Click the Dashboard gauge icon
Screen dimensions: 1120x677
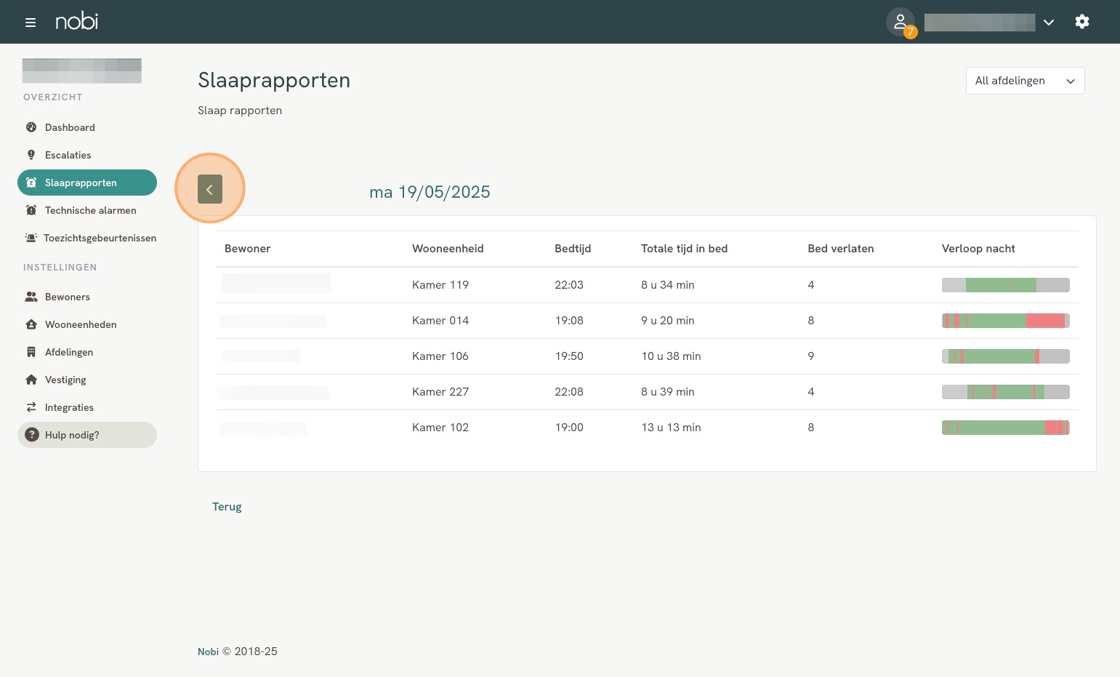pyautogui.click(x=31, y=128)
